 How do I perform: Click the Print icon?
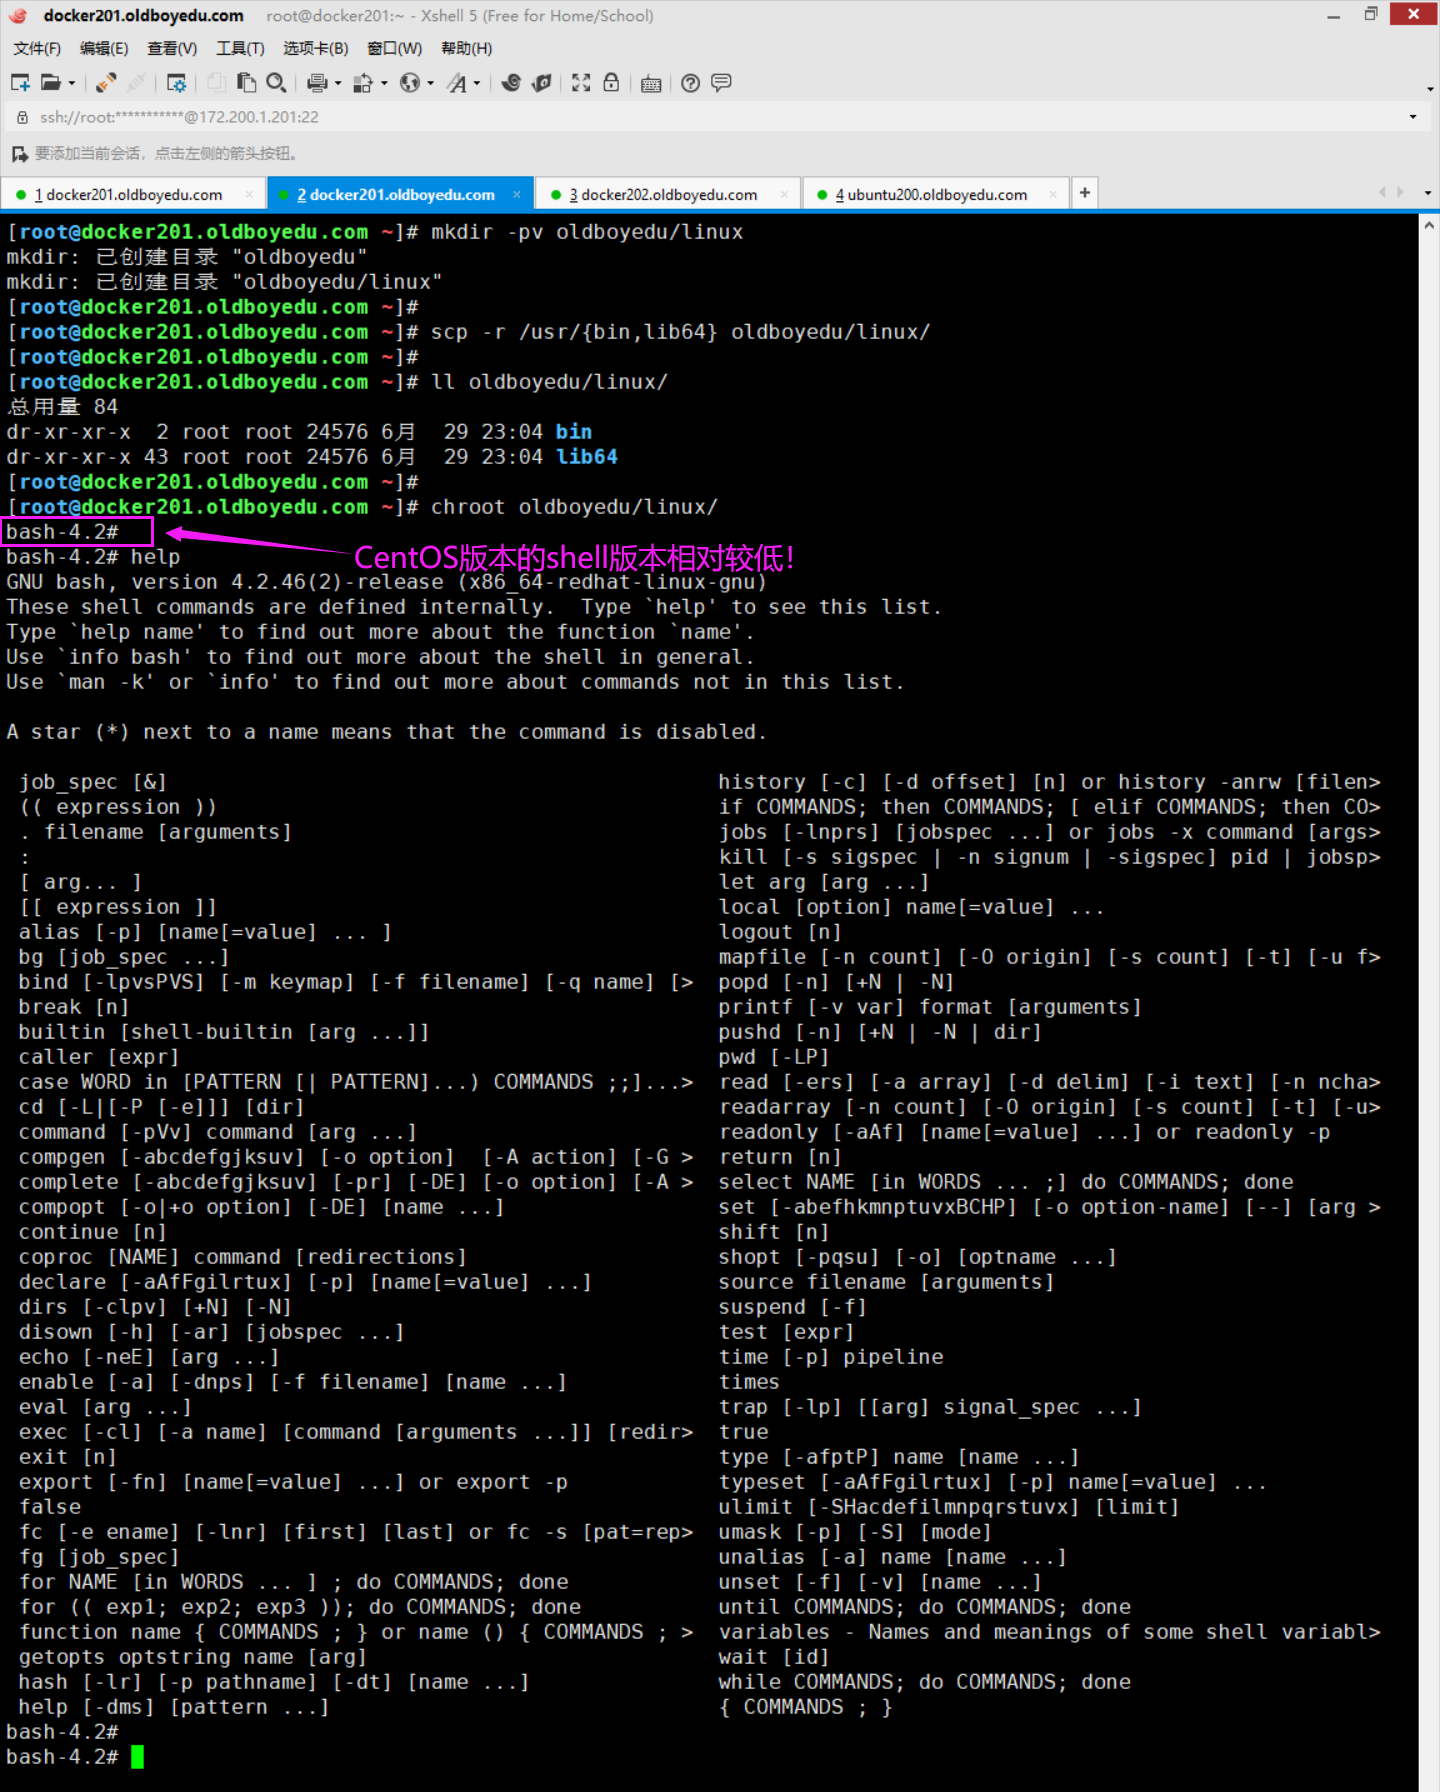click(x=317, y=83)
